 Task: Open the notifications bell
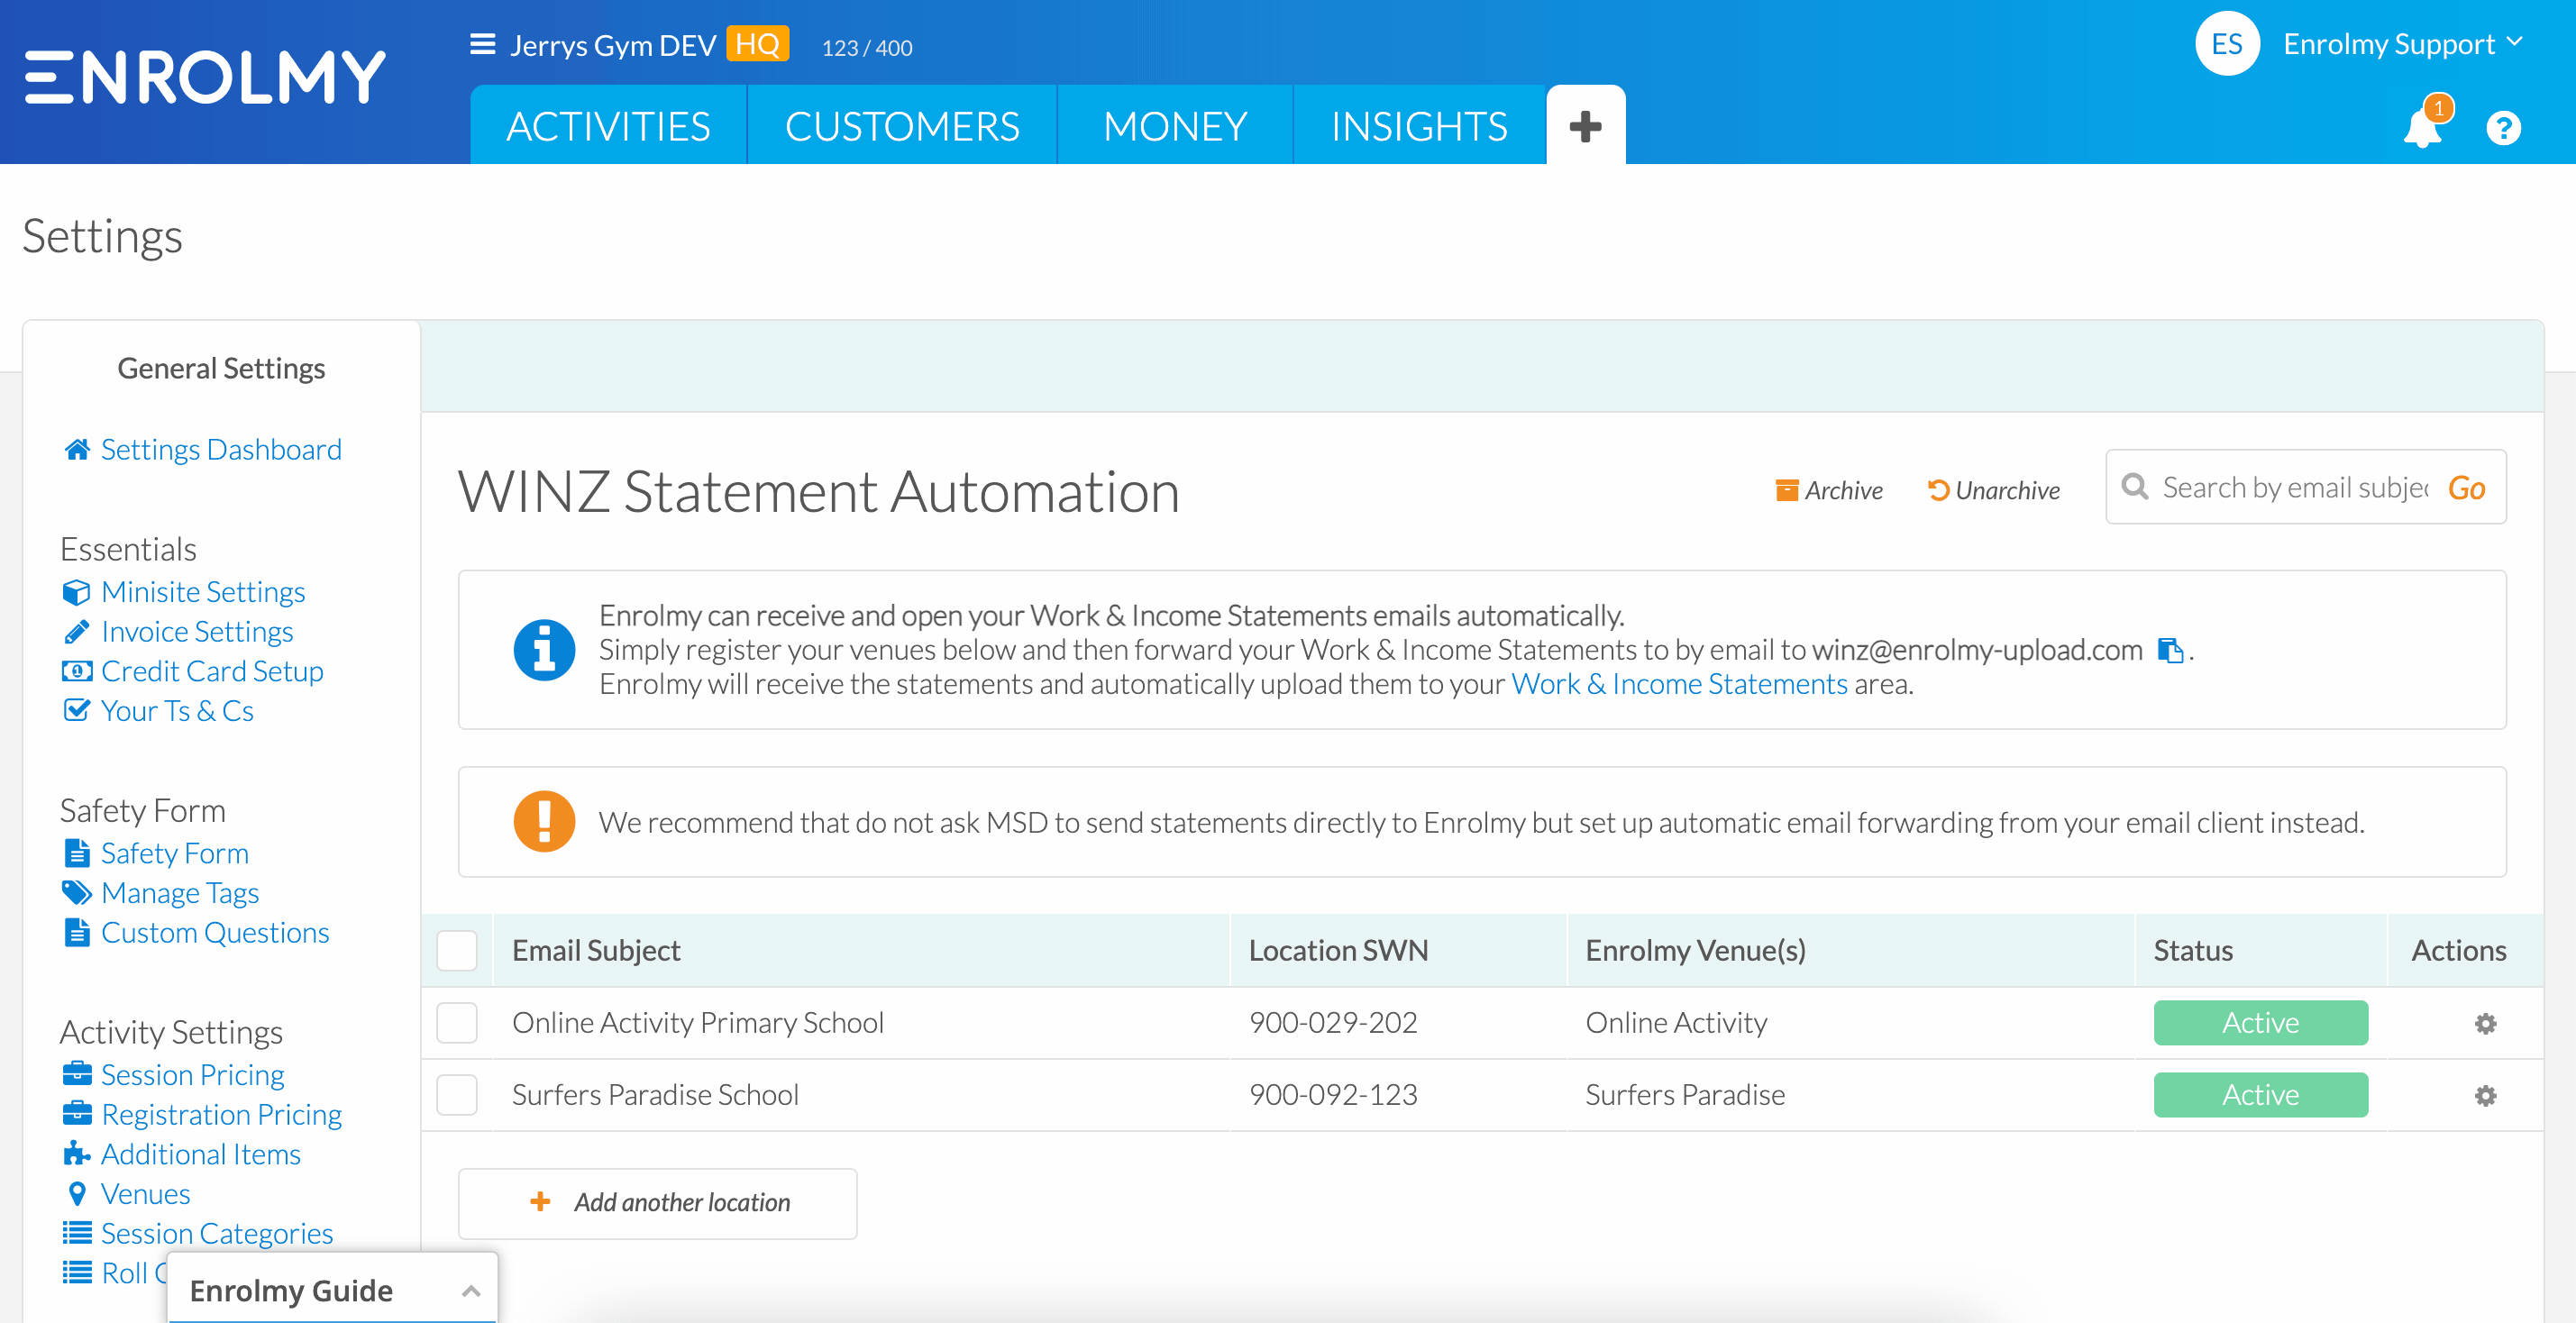point(2423,127)
